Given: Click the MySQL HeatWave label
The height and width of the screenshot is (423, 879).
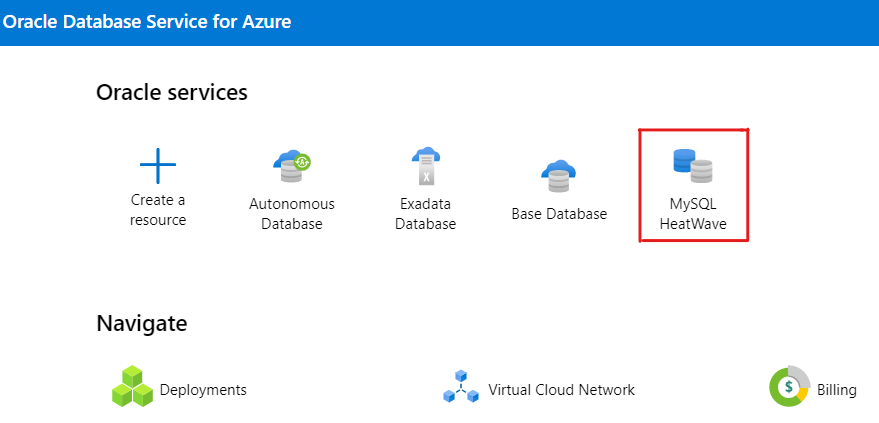Looking at the screenshot, I should [x=693, y=214].
